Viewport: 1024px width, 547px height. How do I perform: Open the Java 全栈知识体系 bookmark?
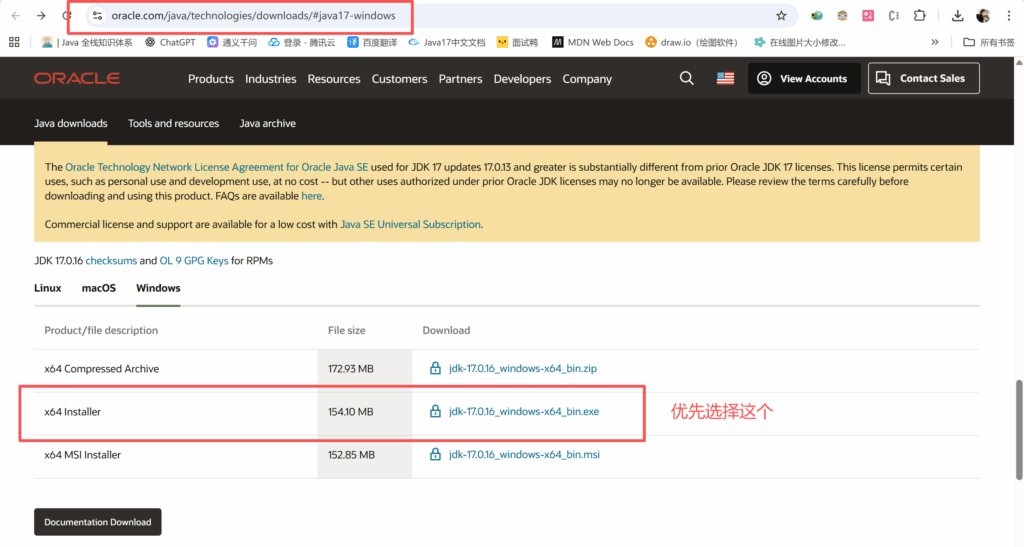point(87,42)
